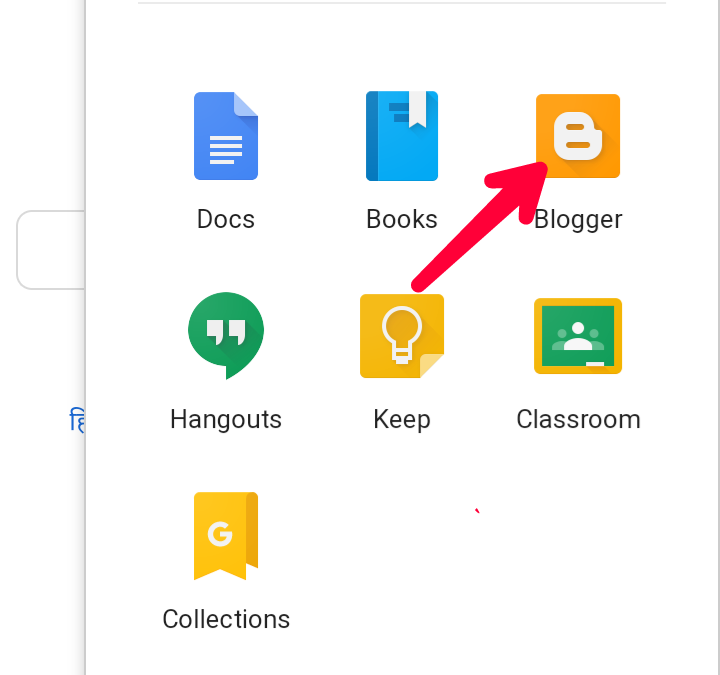This screenshot has width=720, height=675.
Task: Open the Hangouts app icon
Action: point(225,336)
